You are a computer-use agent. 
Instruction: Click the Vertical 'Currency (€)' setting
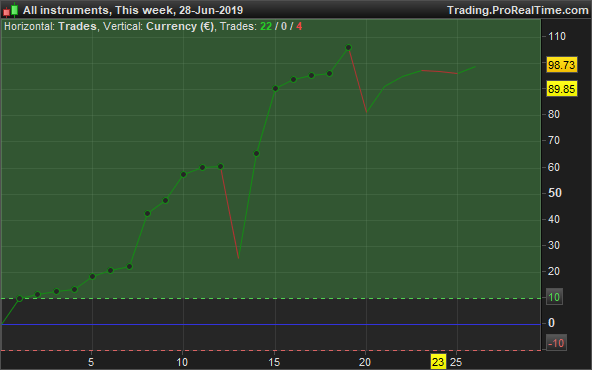click(180, 26)
